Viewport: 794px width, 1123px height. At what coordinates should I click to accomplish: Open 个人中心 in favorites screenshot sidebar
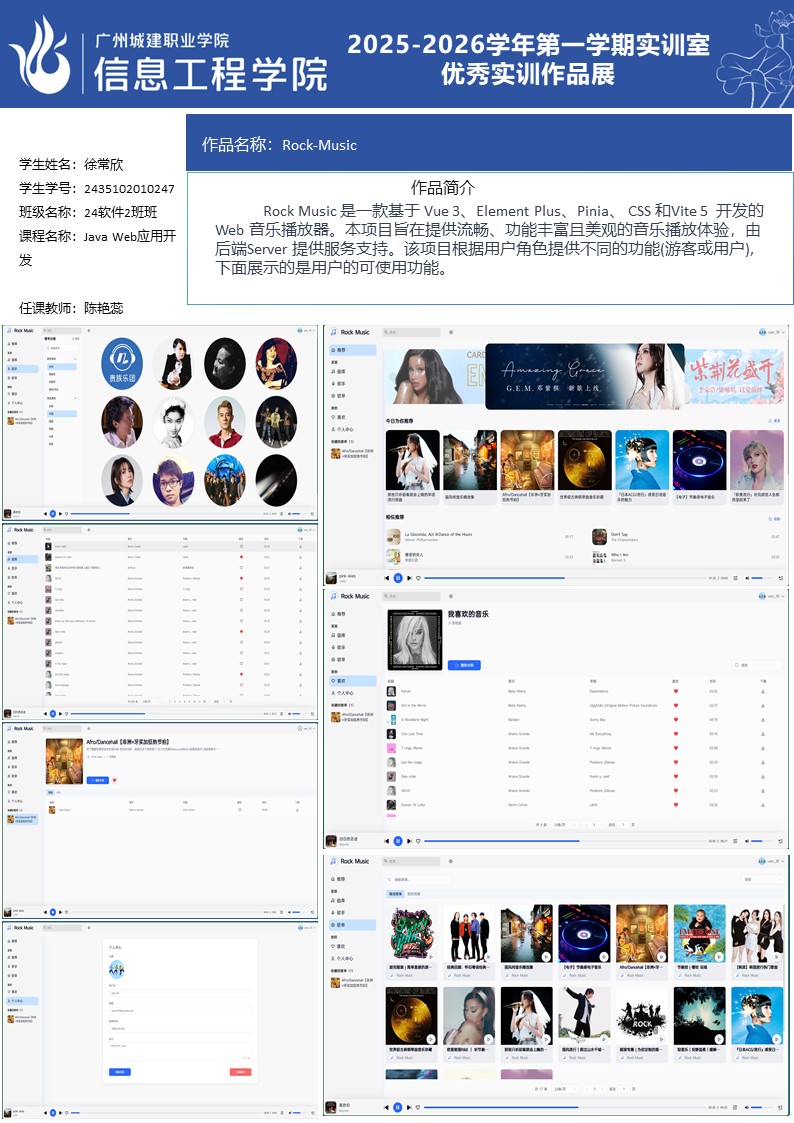tap(345, 692)
